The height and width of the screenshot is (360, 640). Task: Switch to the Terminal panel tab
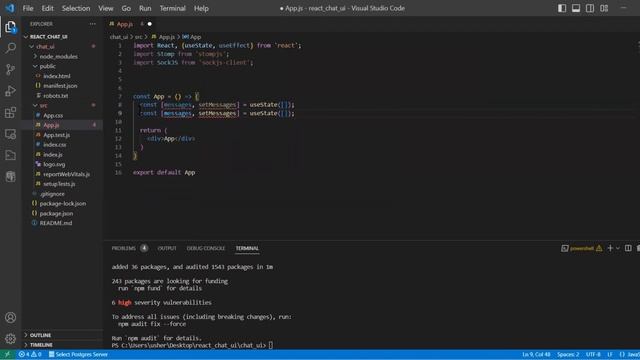tap(247, 248)
